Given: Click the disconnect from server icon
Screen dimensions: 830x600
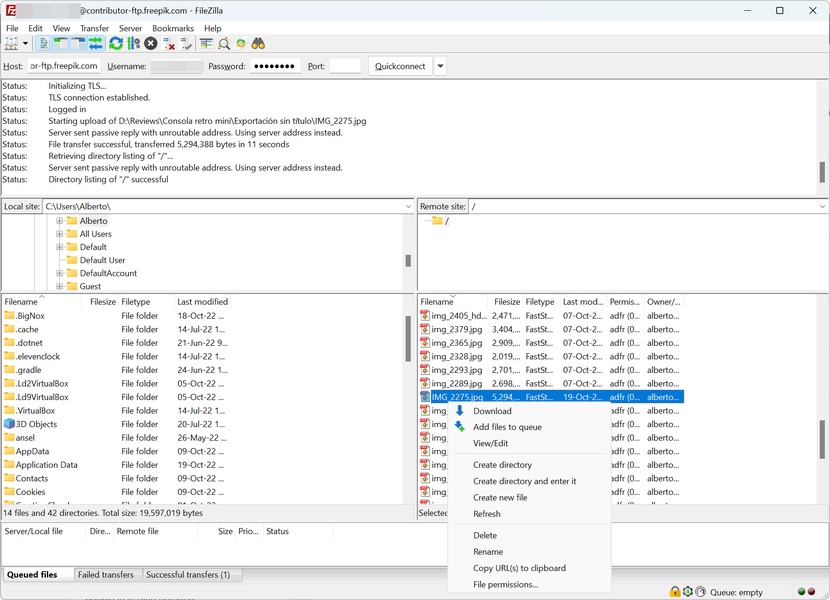Looking at the screenshot, I should [169, 44].
